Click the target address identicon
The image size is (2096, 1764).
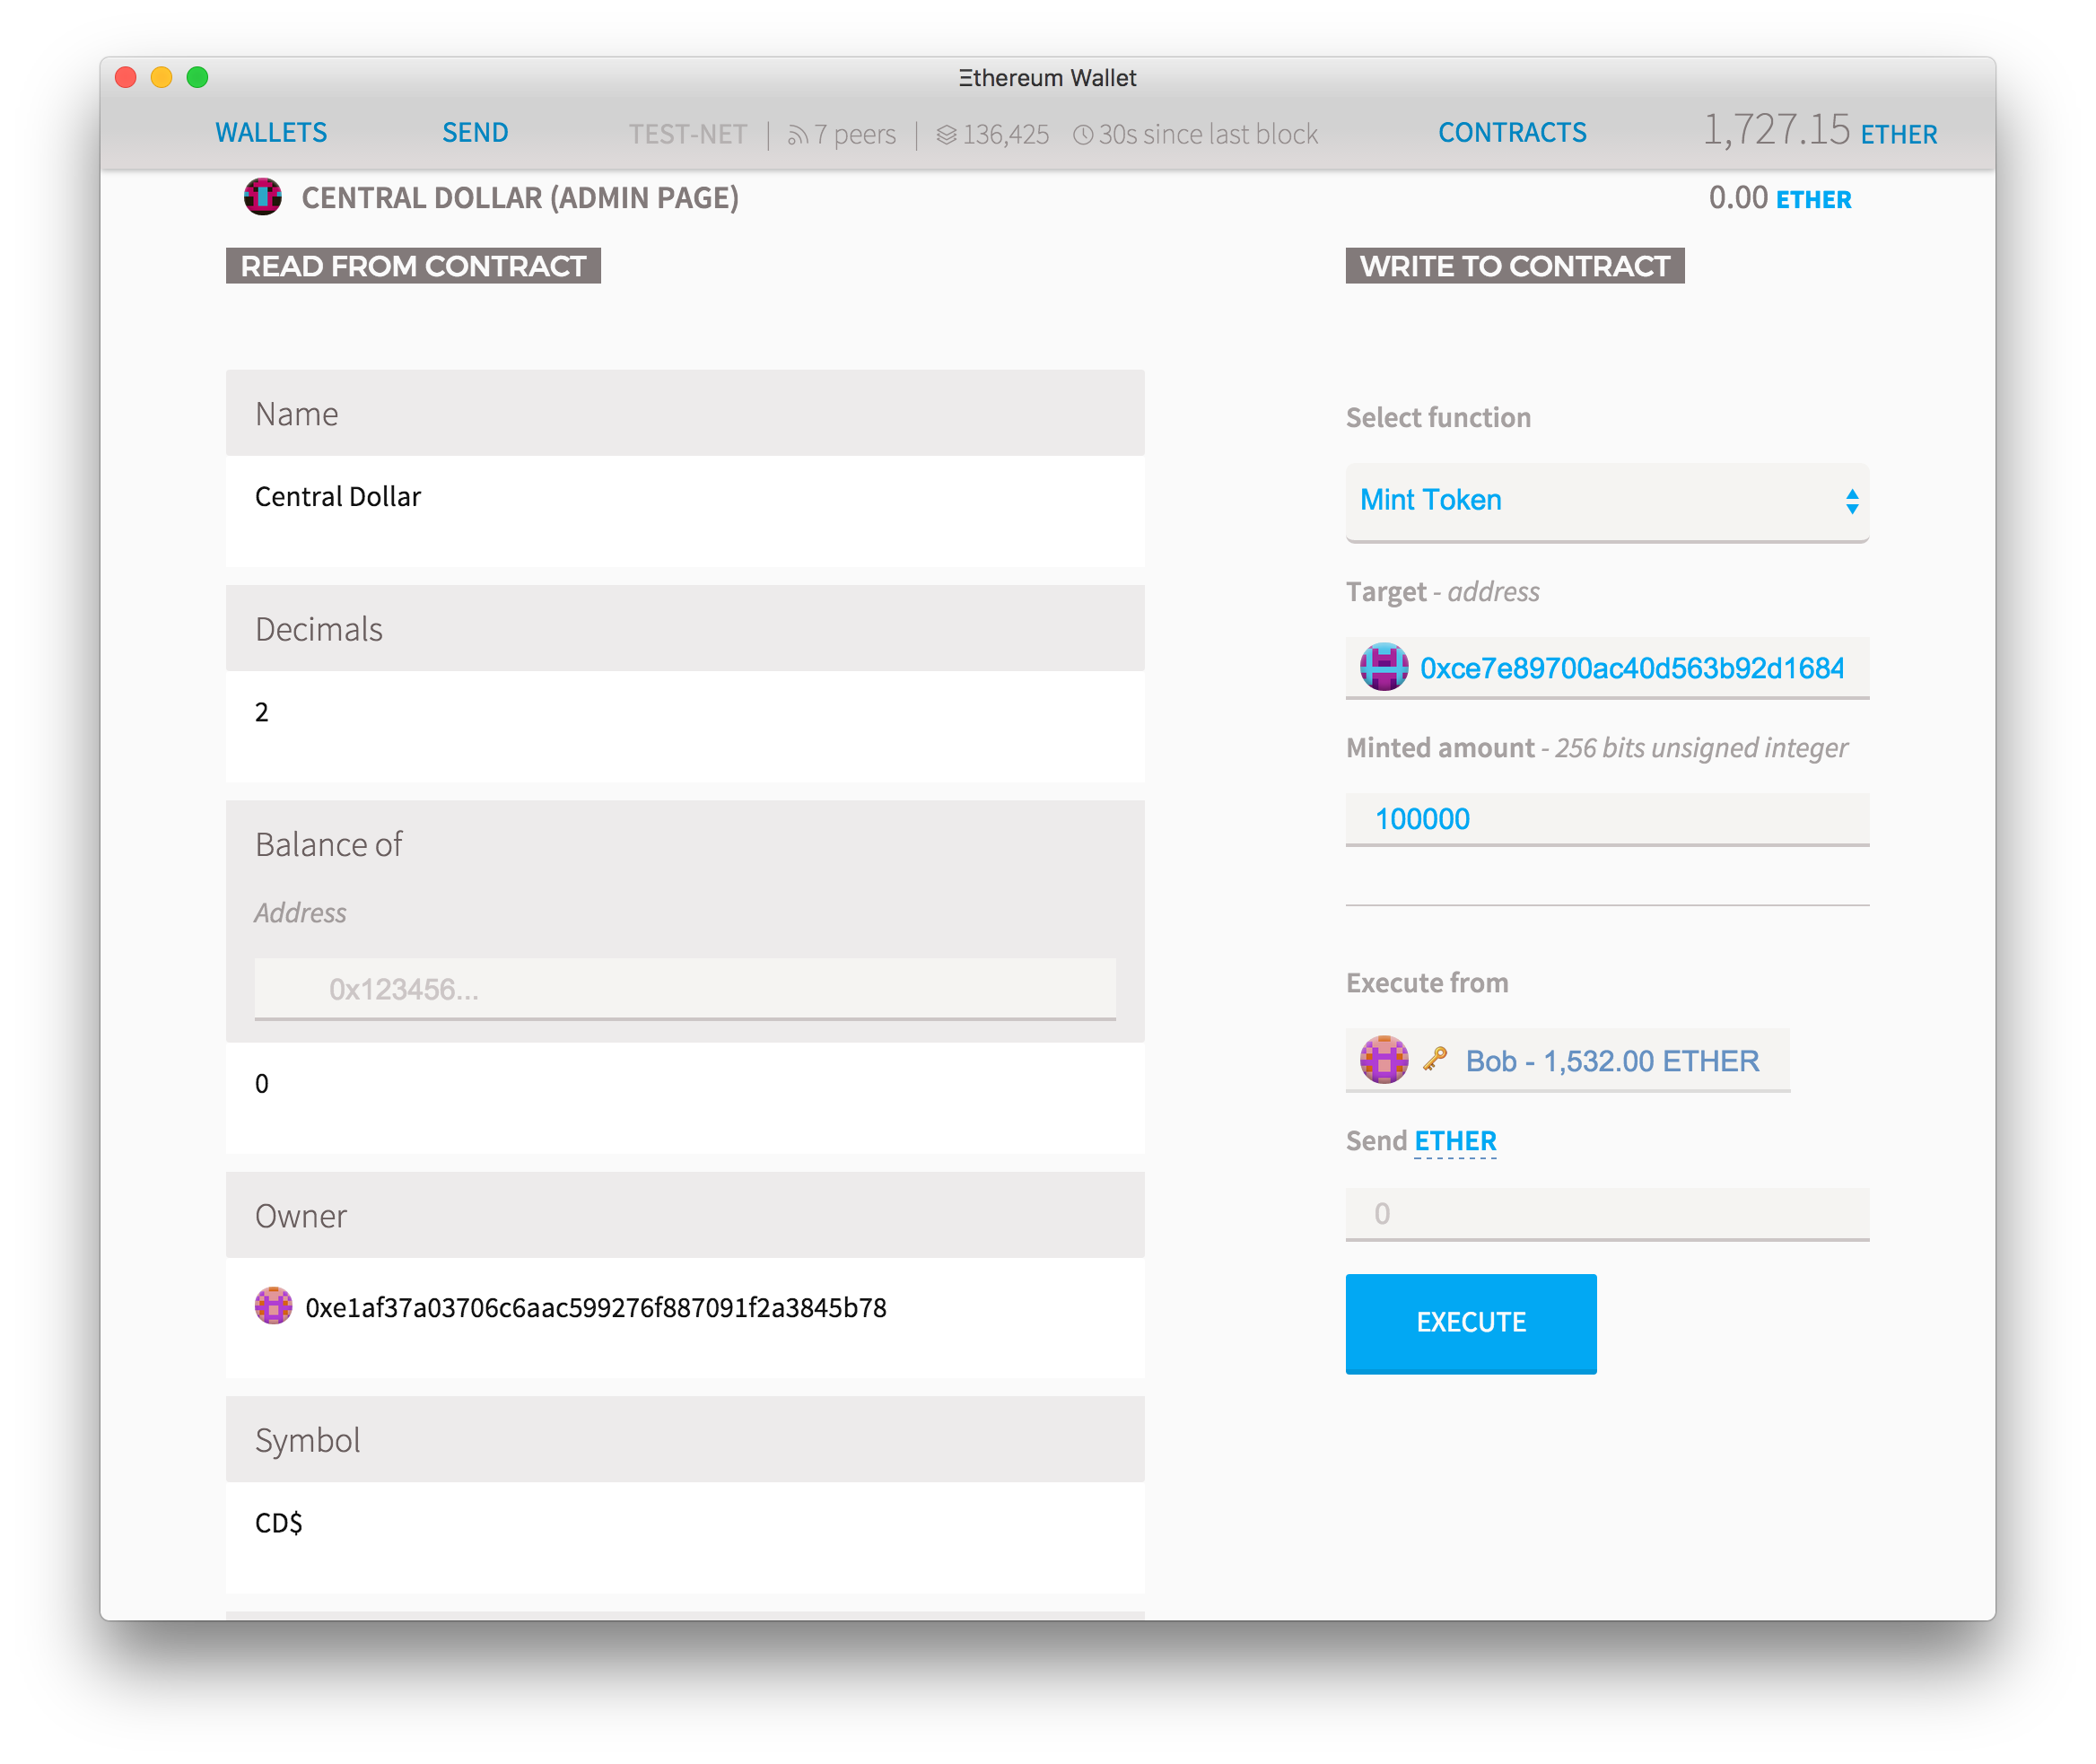[x=1383, y=667]
